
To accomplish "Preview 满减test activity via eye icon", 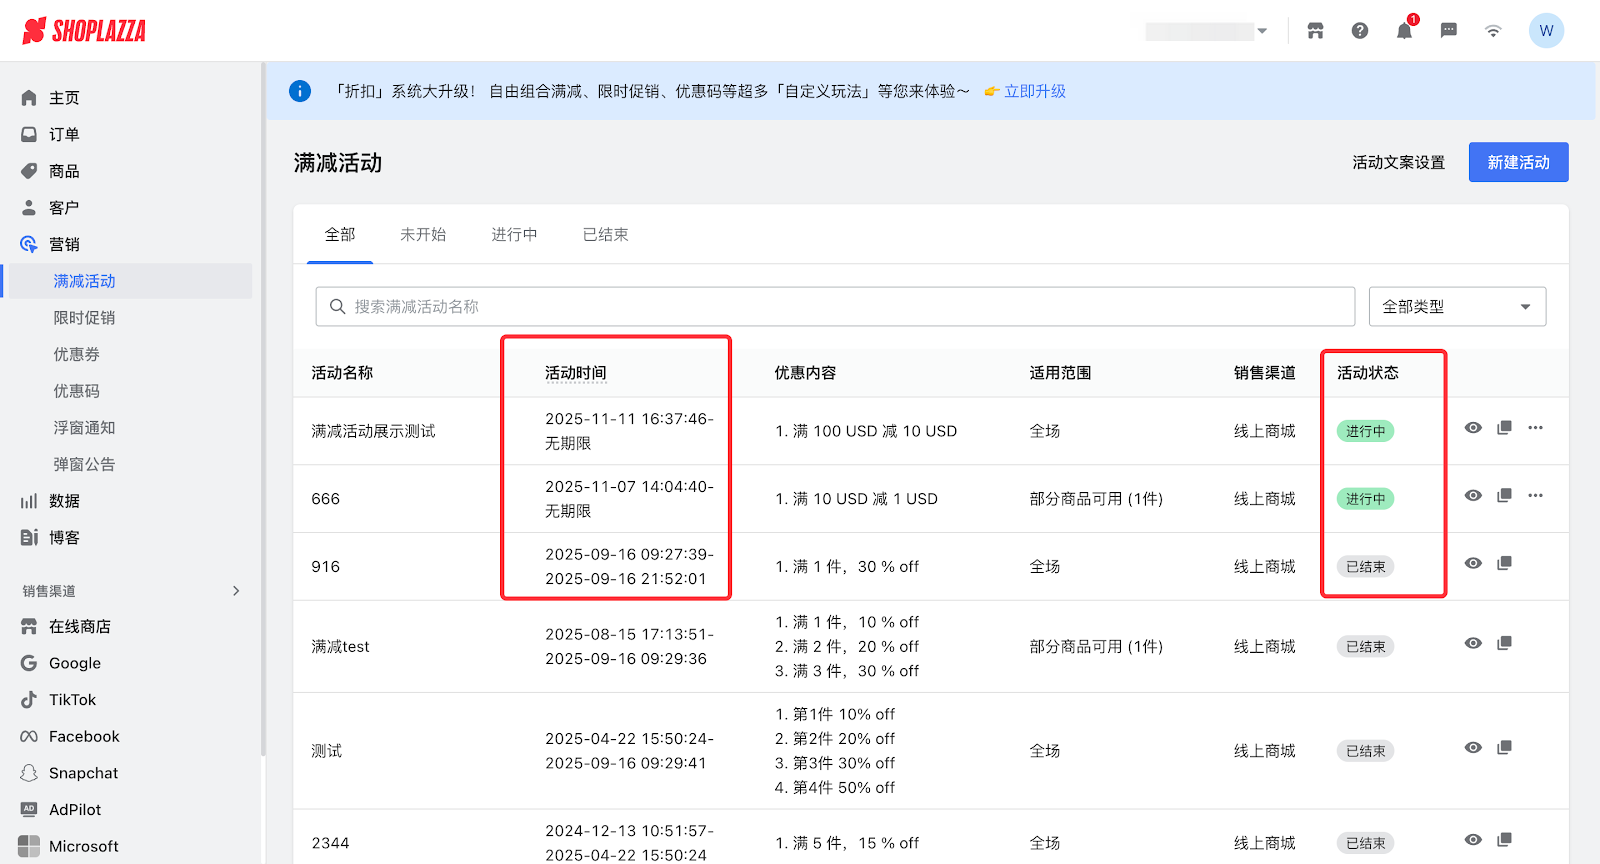I will (x=1473, y=644).
